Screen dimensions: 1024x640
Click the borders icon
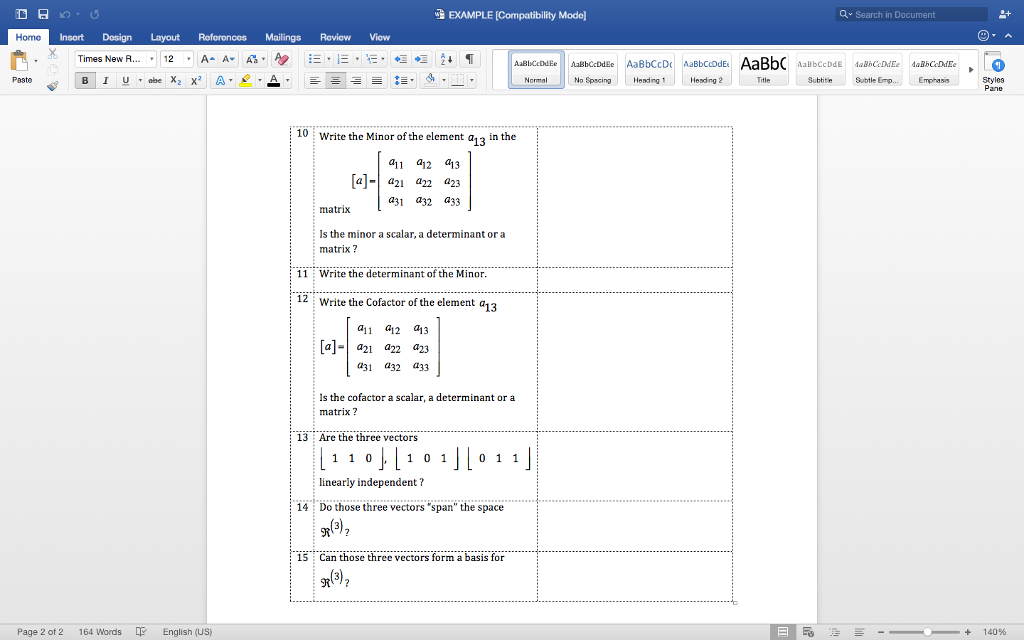458,80
